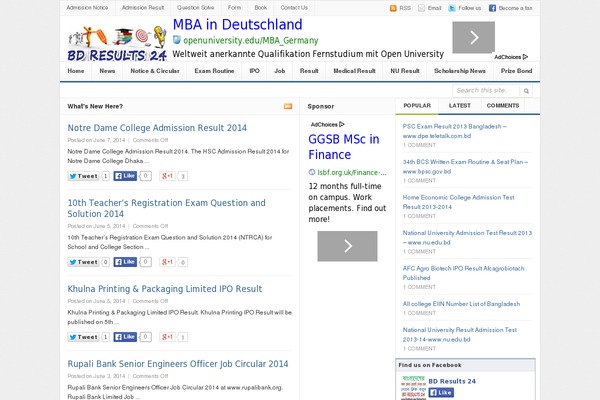The image size is (600, 400).
Task: Open PSC Exam Result 2013 Bangladesh link
Action: (x=467, y=127)
